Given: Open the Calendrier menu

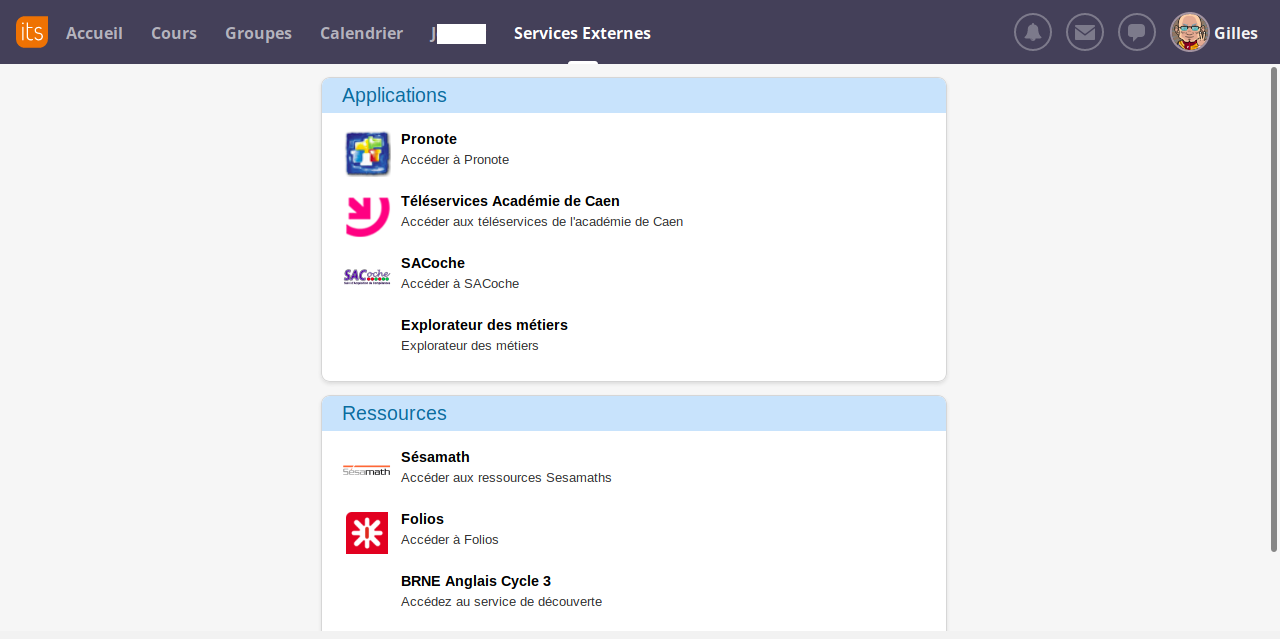Looking at the screenshot, I should coord(361,33).
